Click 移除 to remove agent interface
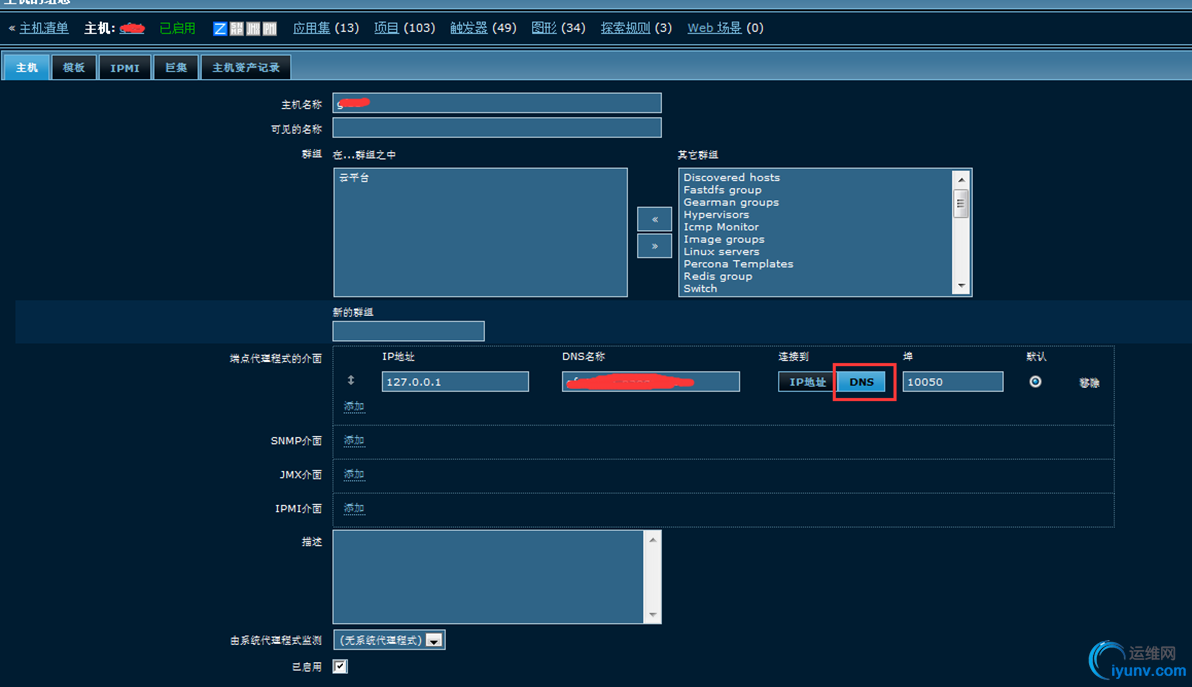This screenshot has height=687, width=1192. [1089, 382]
